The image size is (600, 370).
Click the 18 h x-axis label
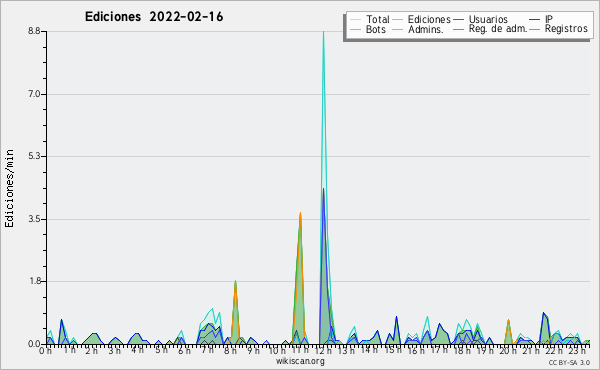coord(462,351)
